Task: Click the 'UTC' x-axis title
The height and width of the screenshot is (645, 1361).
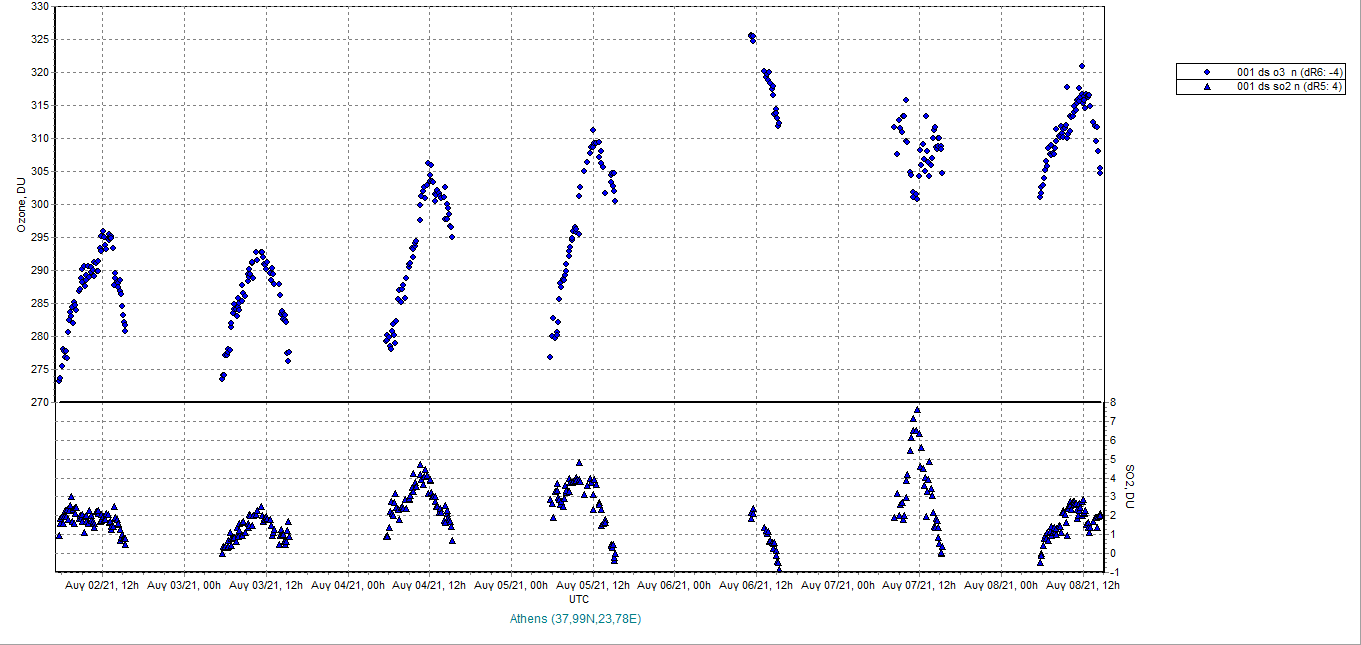Action: (x=578, y=599)
